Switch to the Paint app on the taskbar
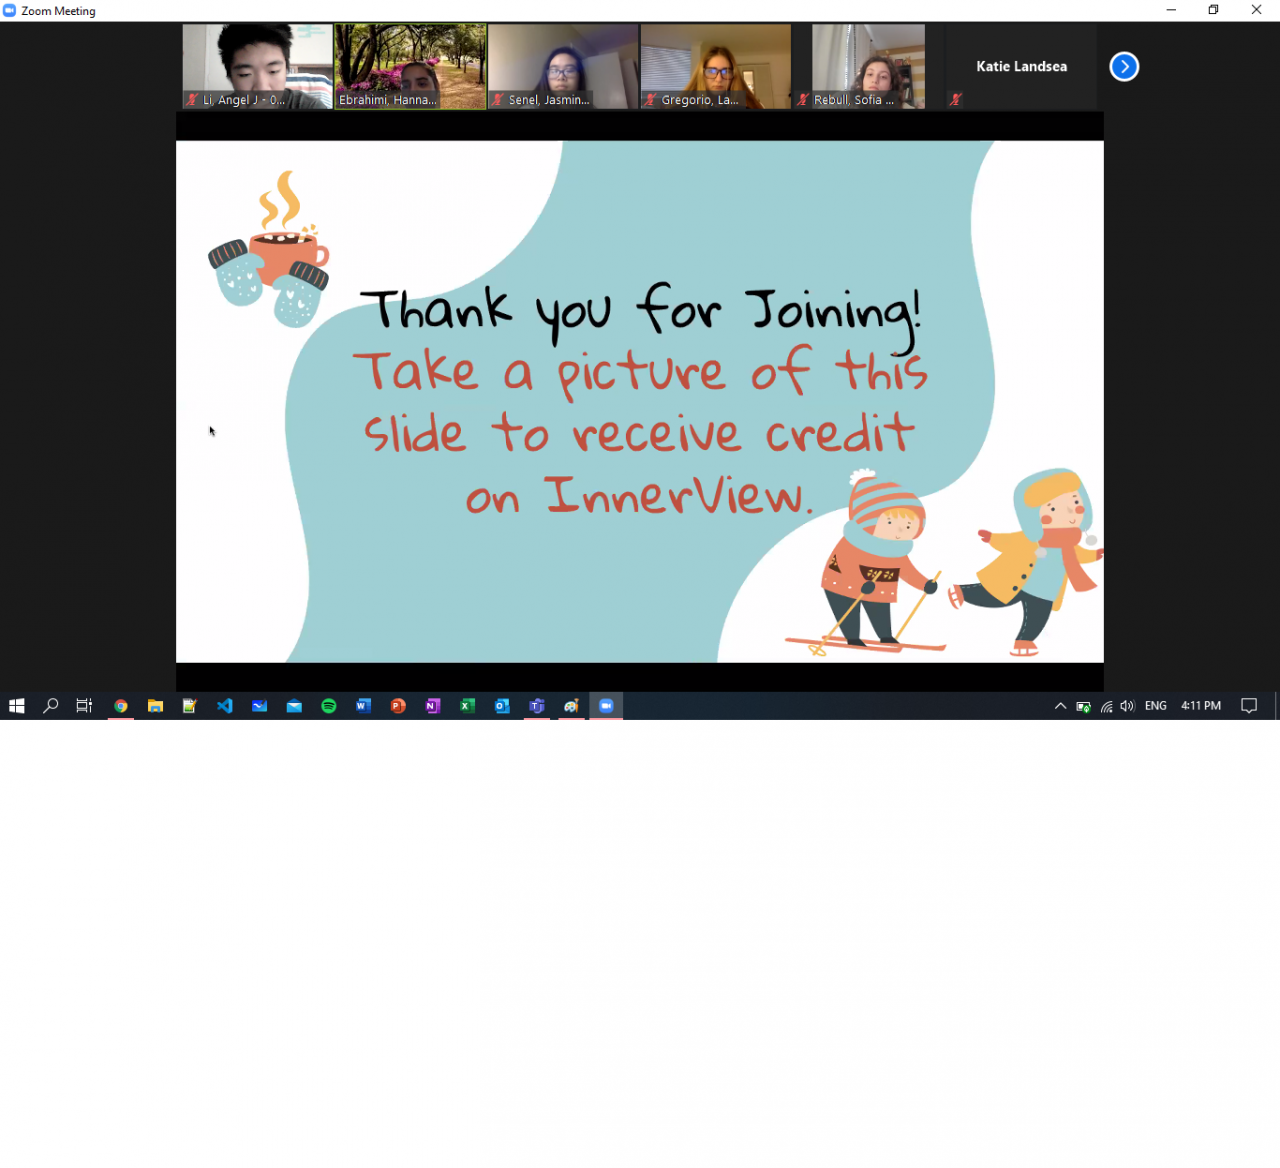 [571, 706]
